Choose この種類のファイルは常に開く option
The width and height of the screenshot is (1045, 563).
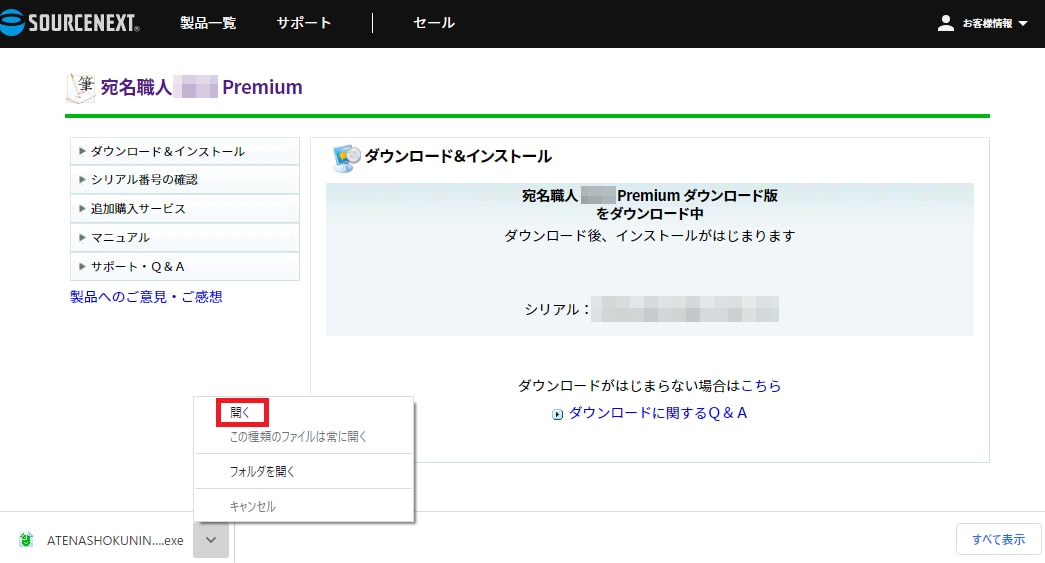coord(298,437)
